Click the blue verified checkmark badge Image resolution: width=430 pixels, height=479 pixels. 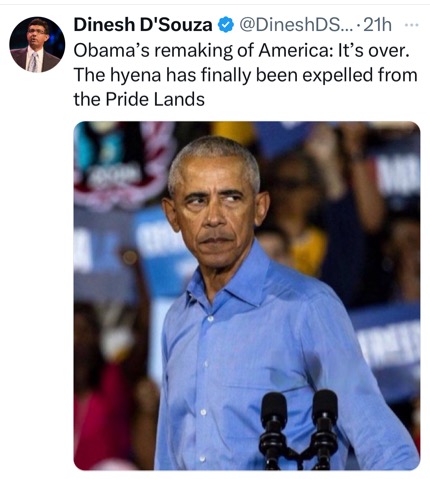226,25
